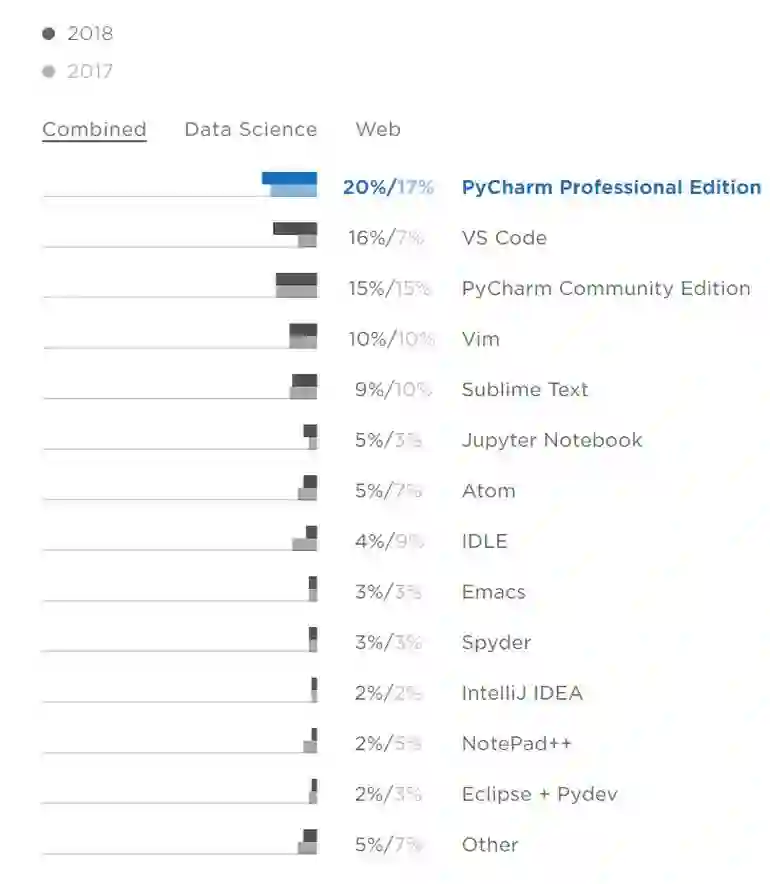Click the IntelliJ IDEA label

tap(521, 693)
